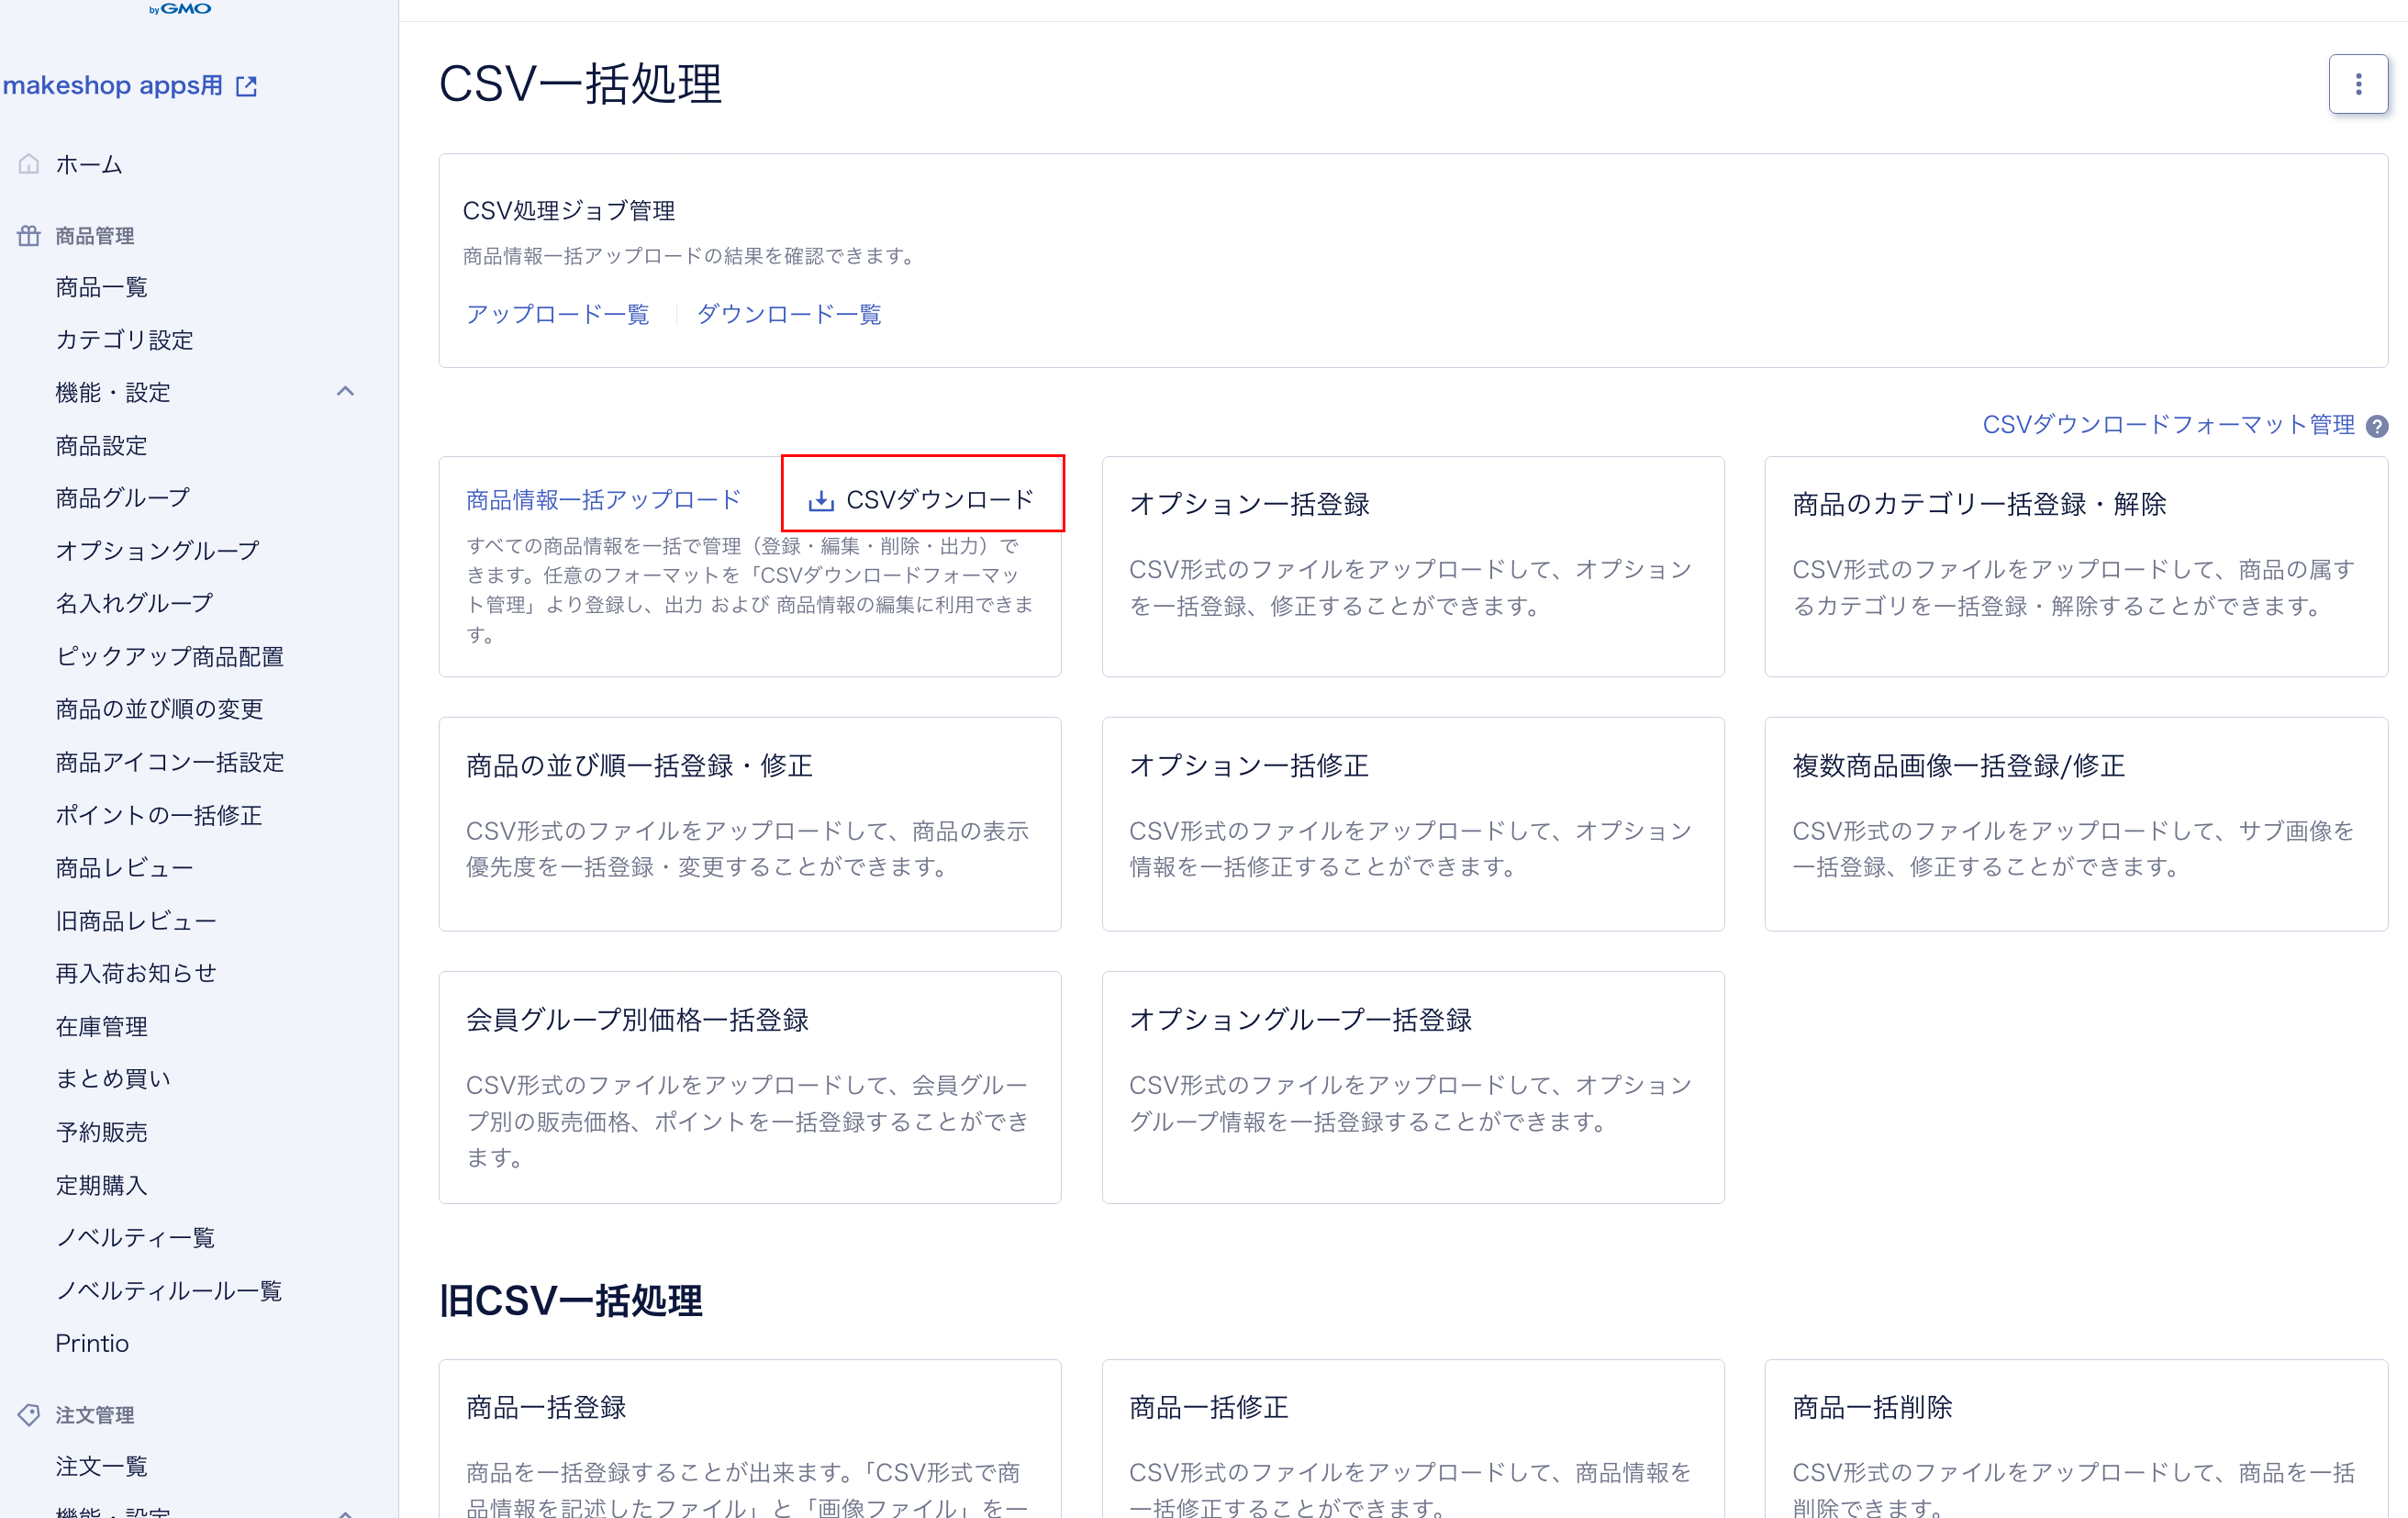Click the help question mark icon

tap(2377, 426)
